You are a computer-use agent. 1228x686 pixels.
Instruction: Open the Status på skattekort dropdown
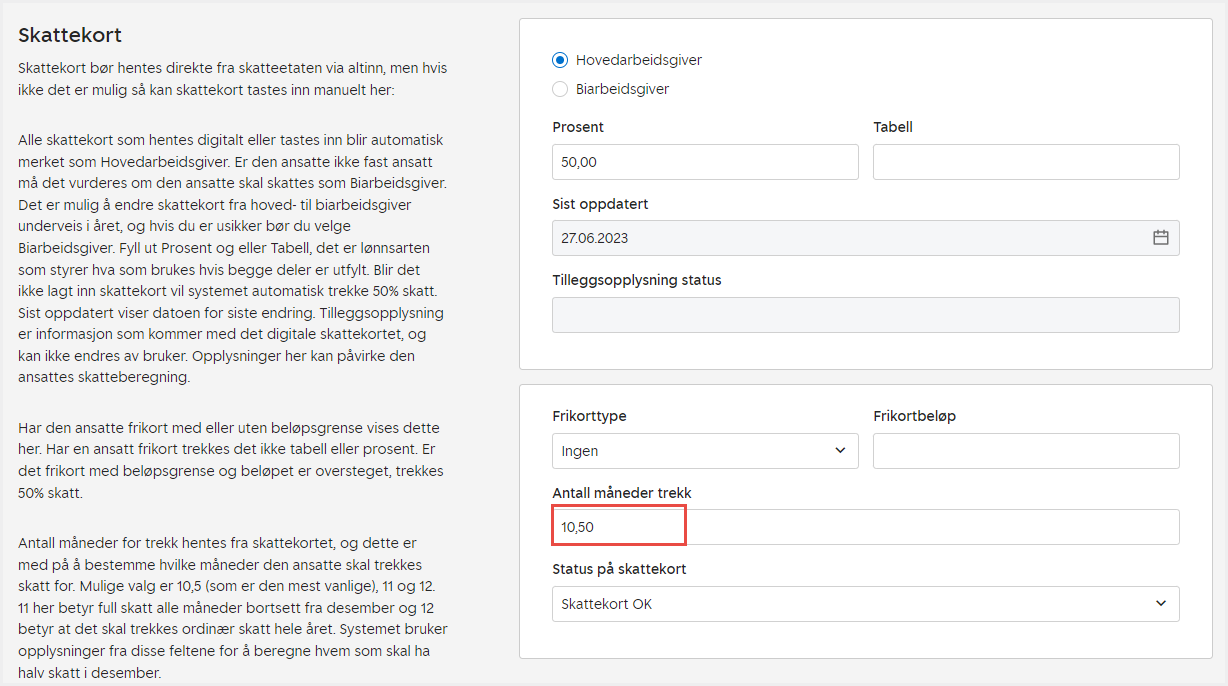click(x=865, y=604)
